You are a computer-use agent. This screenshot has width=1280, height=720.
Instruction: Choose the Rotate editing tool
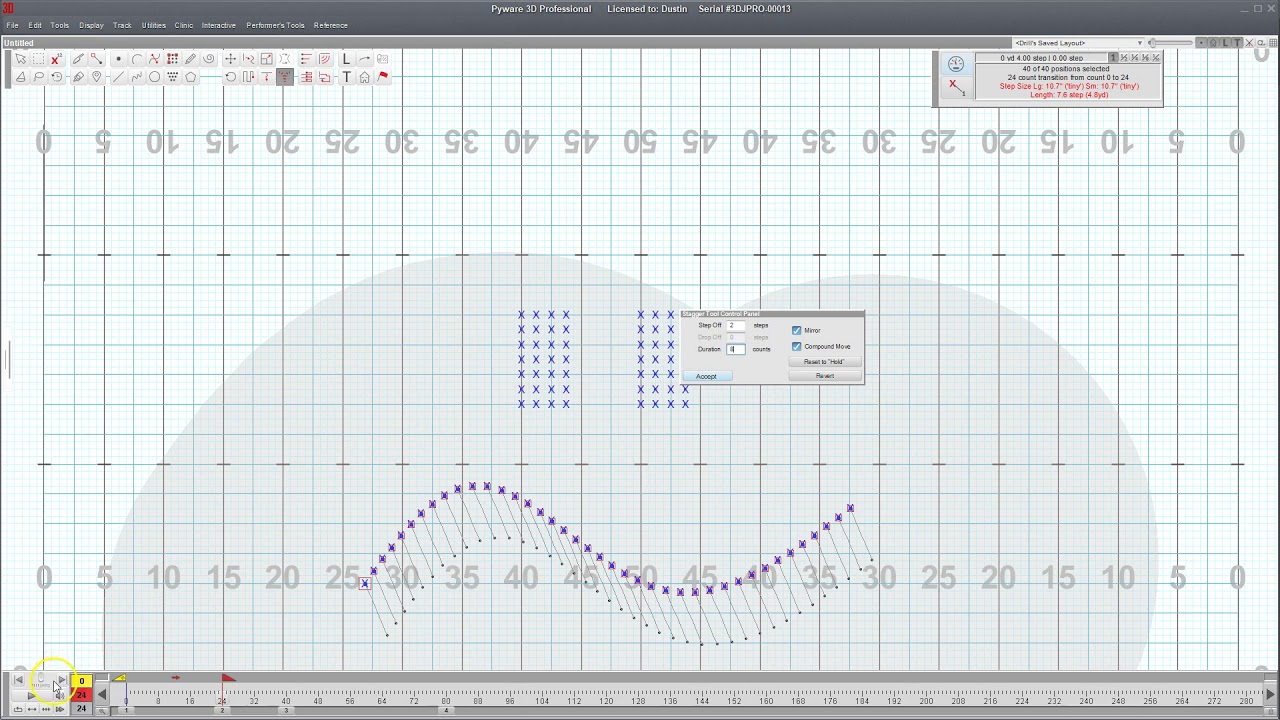pos(230,77)
